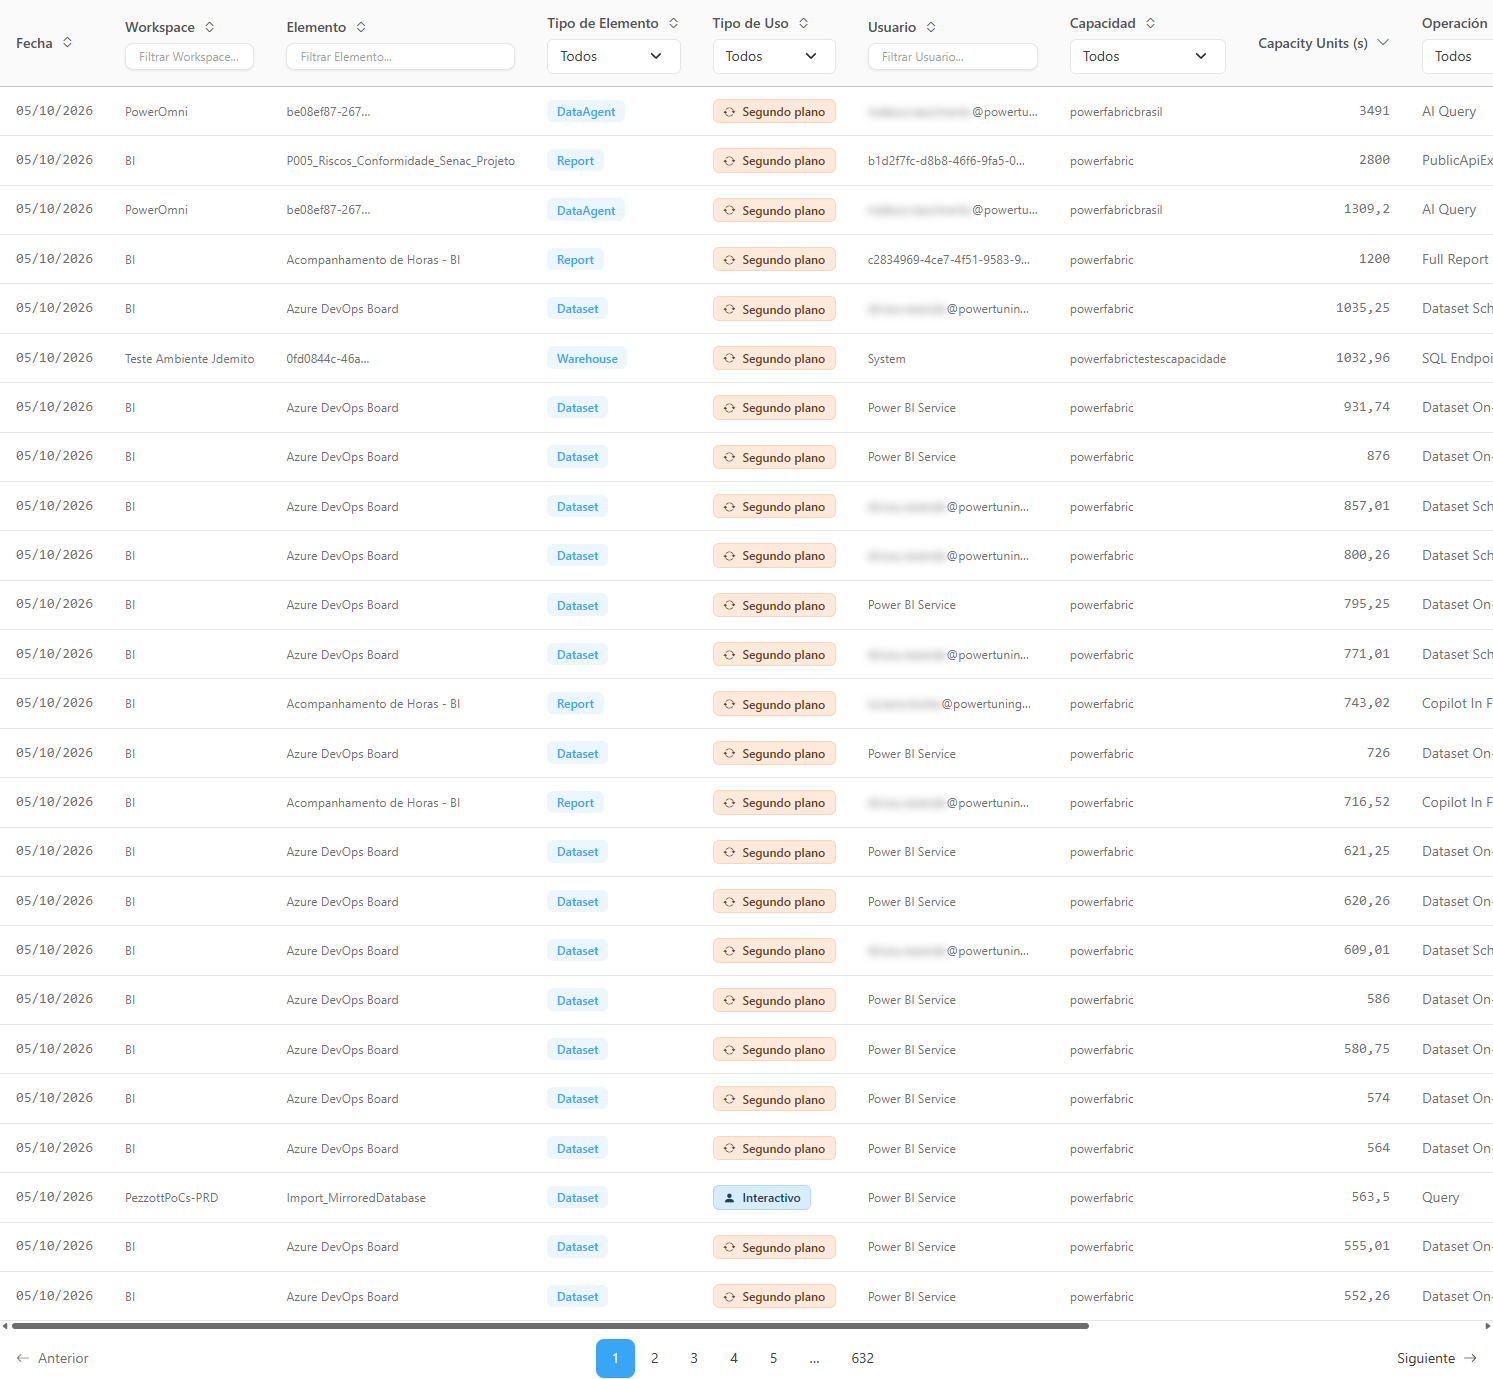This screenshot has width=1493, height=1379.
Task: Sort by the Tipo de Elemento icon
Action: click(674, 23)
